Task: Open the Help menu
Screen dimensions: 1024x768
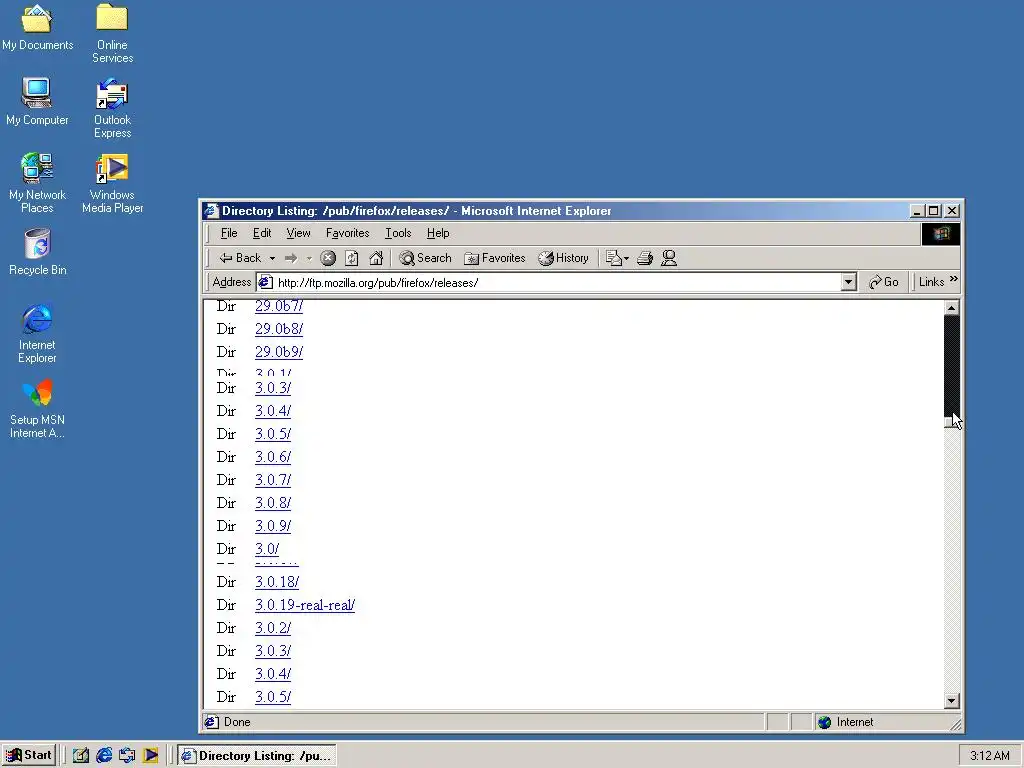Action: 438,233
